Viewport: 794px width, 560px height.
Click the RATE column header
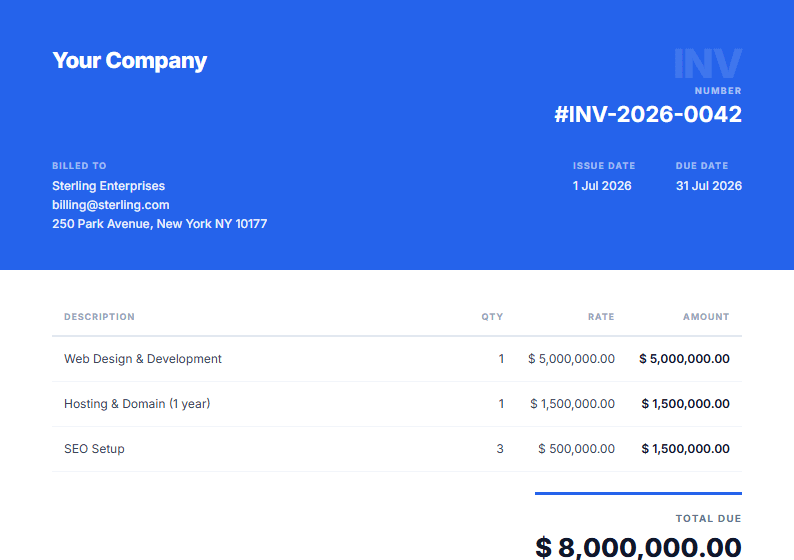coord(601,316)
